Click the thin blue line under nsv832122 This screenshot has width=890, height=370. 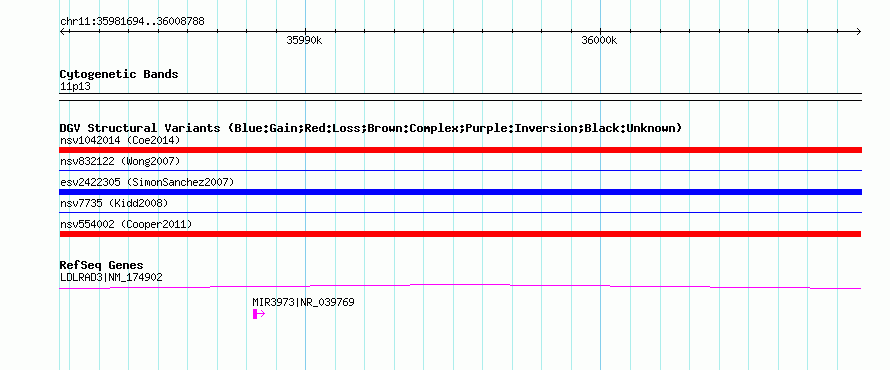click(x=460, y=170)
